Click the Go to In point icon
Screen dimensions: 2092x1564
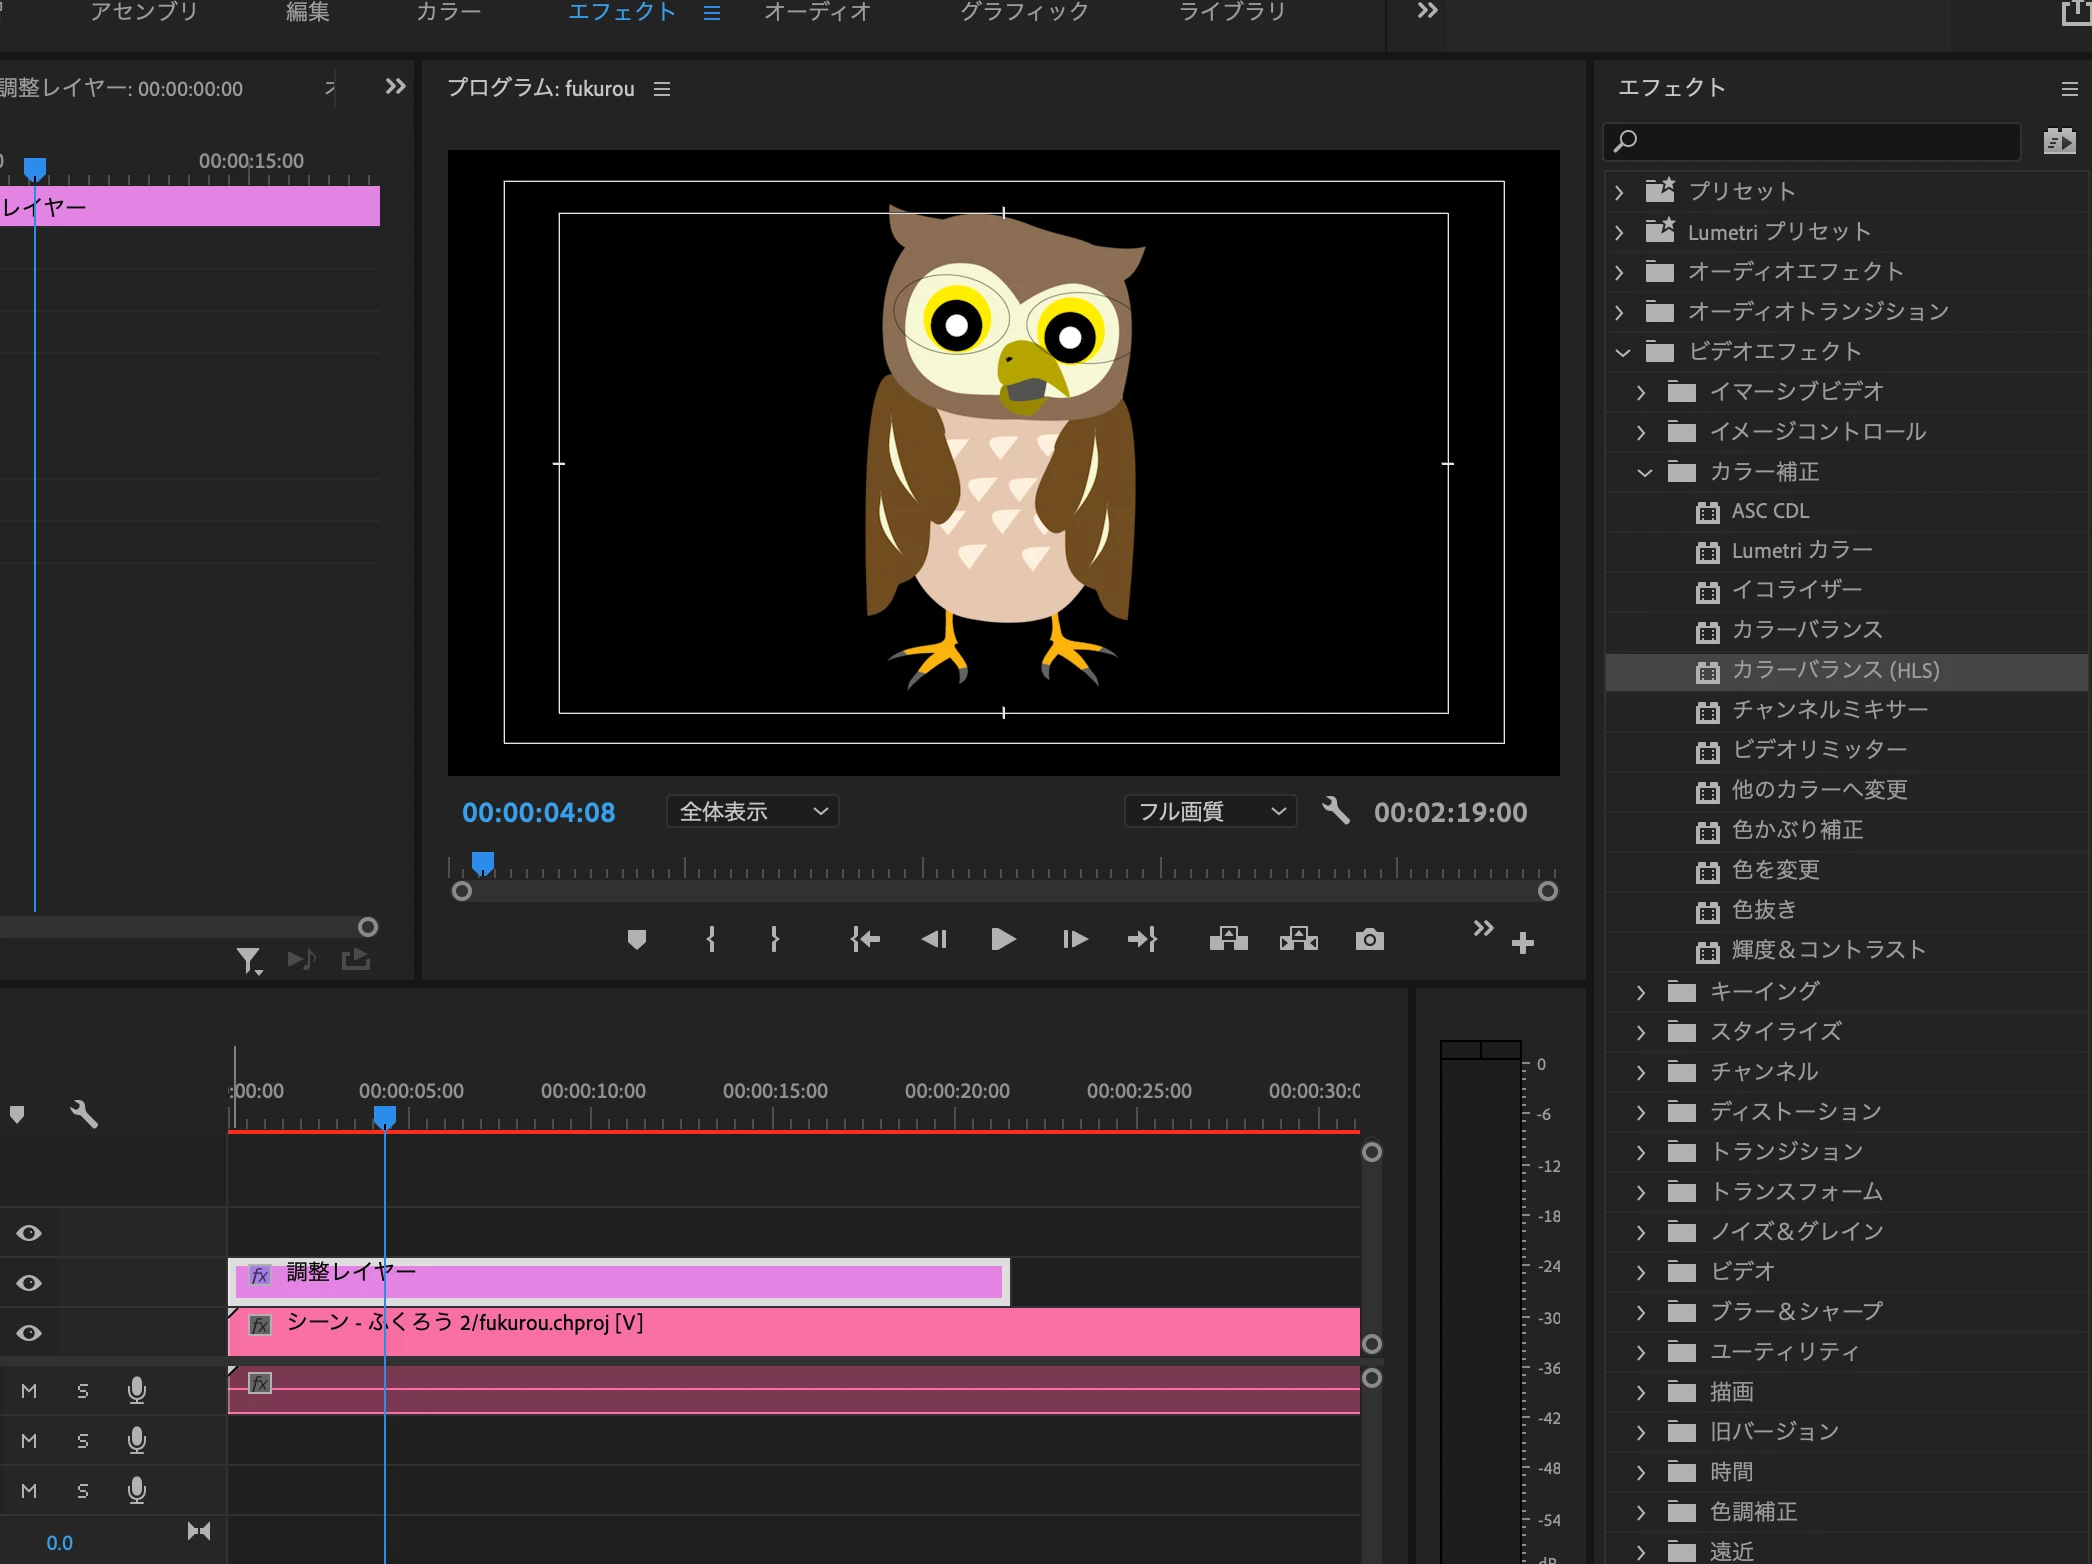click(x=864, y=939)
